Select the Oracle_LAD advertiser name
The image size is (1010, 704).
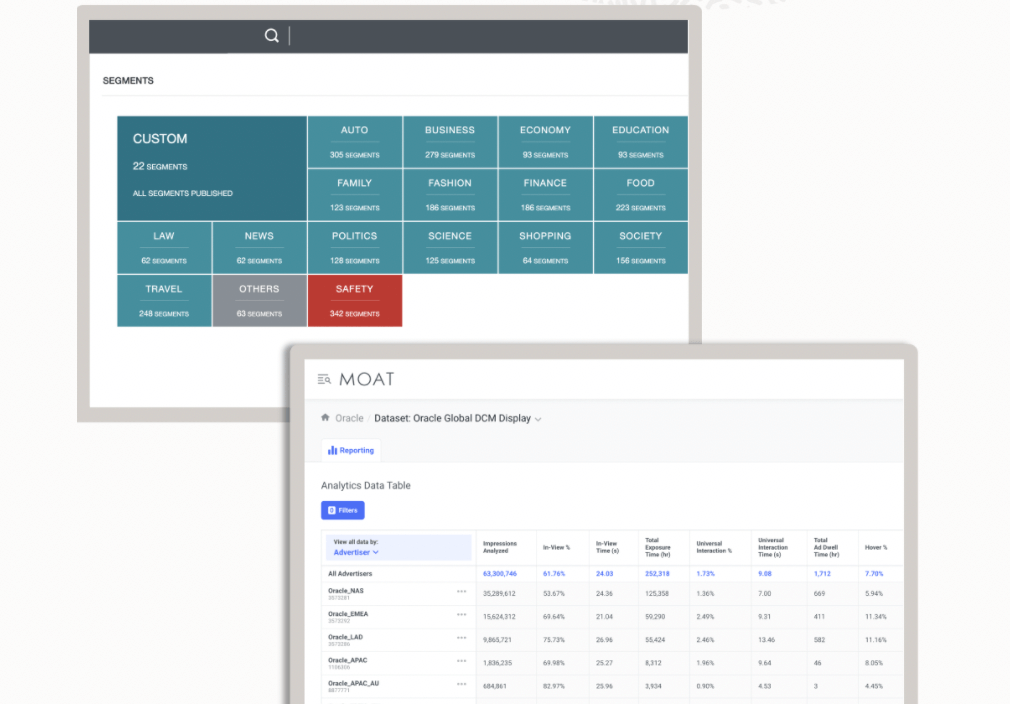[x=346, y=637]
